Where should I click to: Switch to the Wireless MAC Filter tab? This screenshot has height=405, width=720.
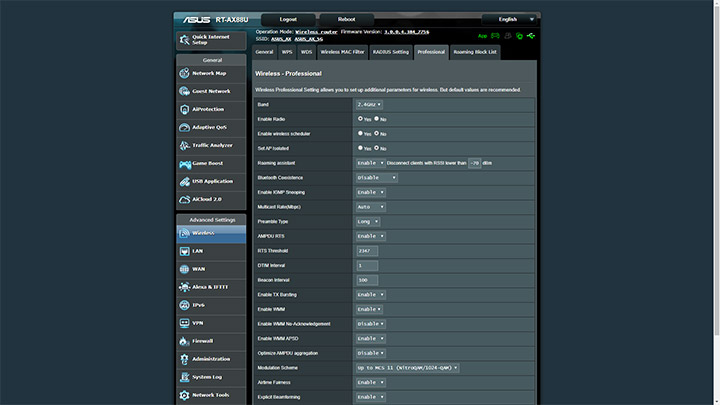pos(342,51)
